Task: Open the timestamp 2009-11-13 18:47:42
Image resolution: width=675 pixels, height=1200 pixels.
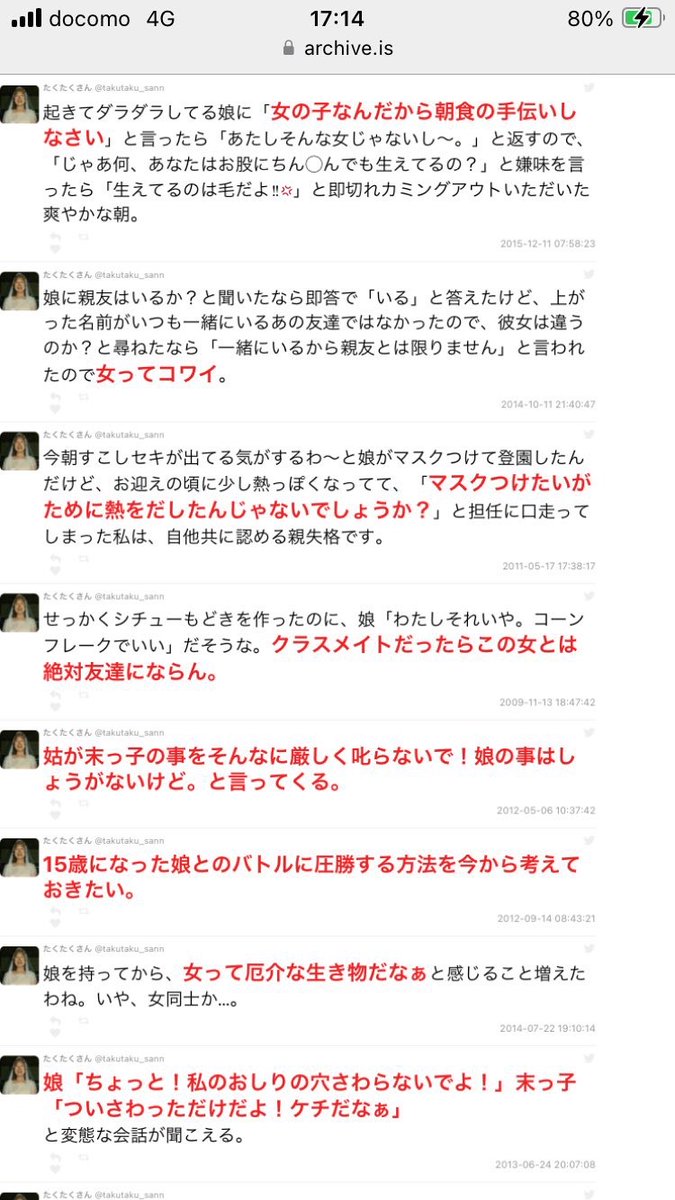Action: (548, 702)
